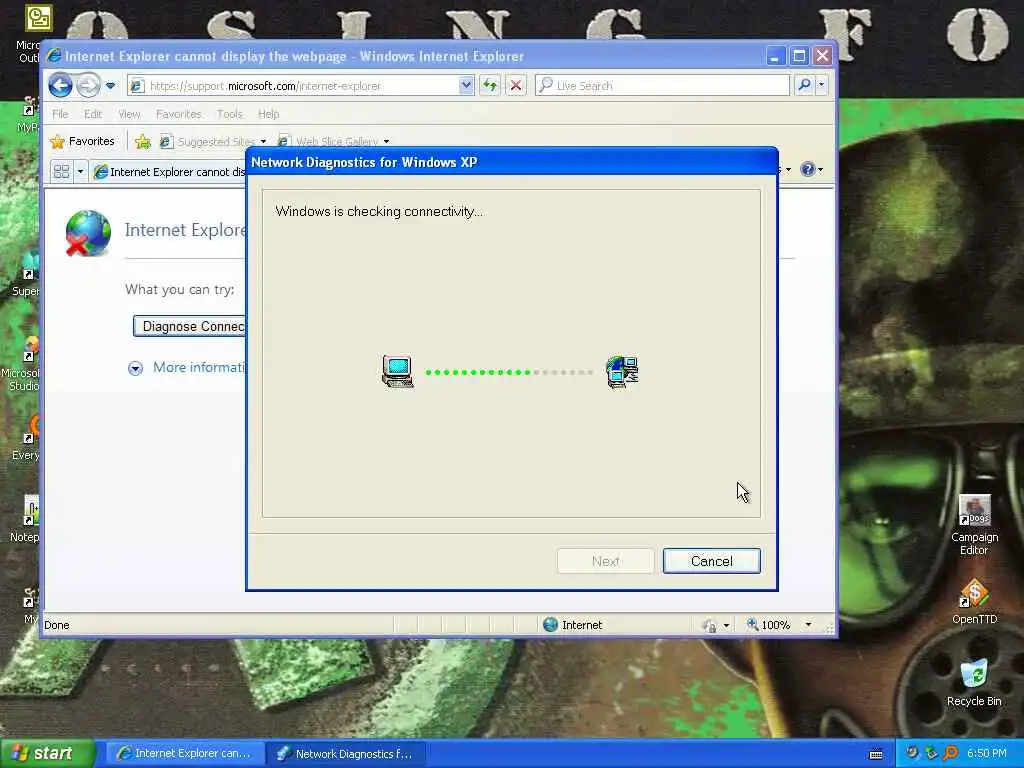The width and height of the screenshot is (1024, 768).
Task: Maximize the Internet Explorer window
Action: coord(799,56)
